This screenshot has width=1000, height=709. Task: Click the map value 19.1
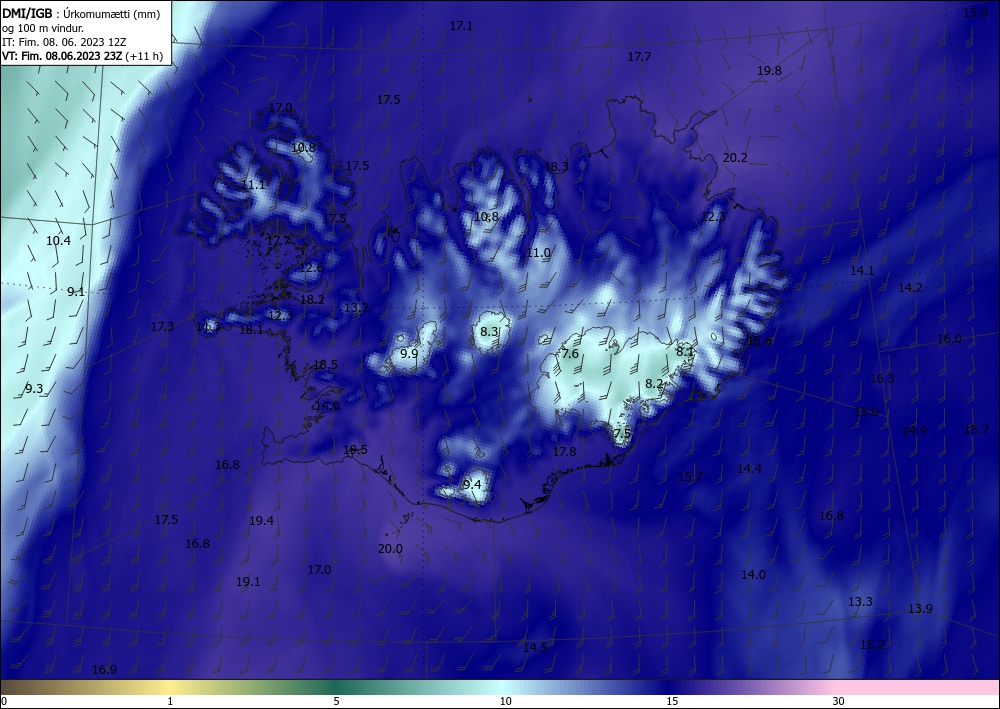[x=248, y=582]
